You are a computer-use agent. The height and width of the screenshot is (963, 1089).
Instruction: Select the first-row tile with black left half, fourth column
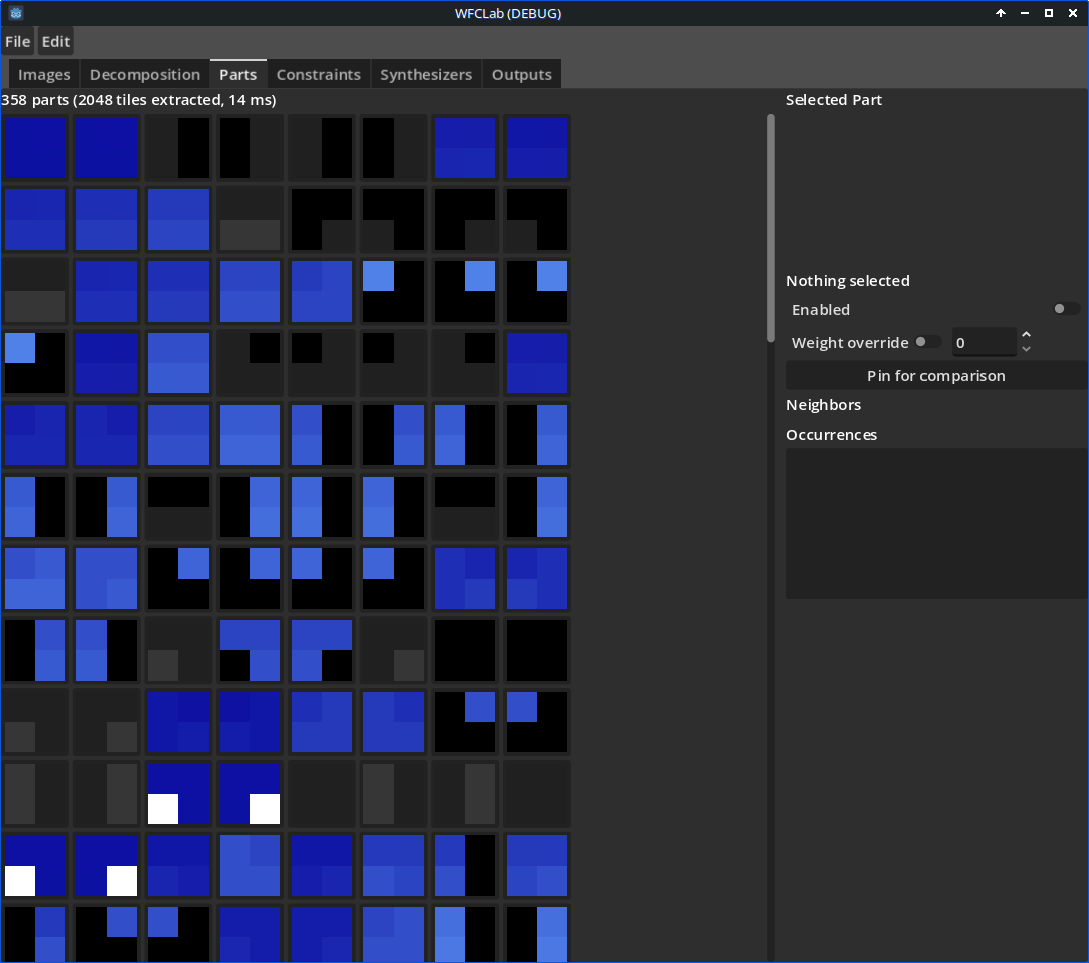coord(250,148)
